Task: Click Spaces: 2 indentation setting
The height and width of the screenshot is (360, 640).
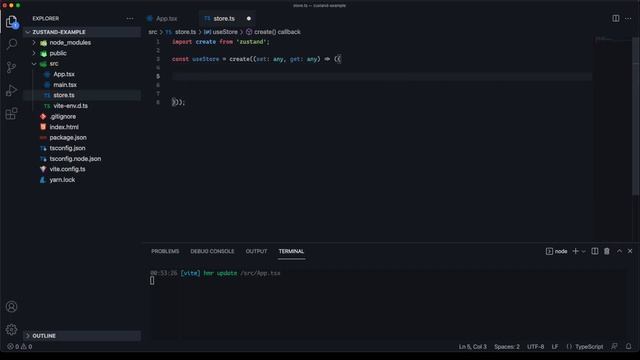Action: 507,347
